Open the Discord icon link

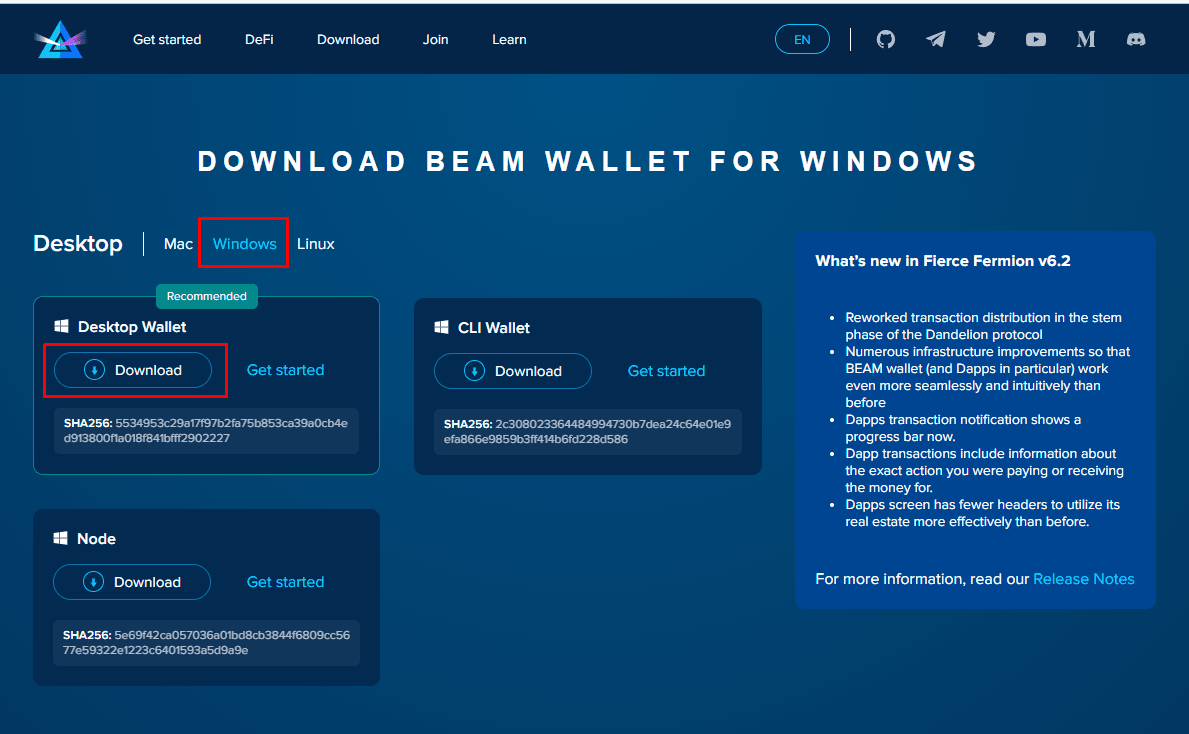pos(1136,40)
